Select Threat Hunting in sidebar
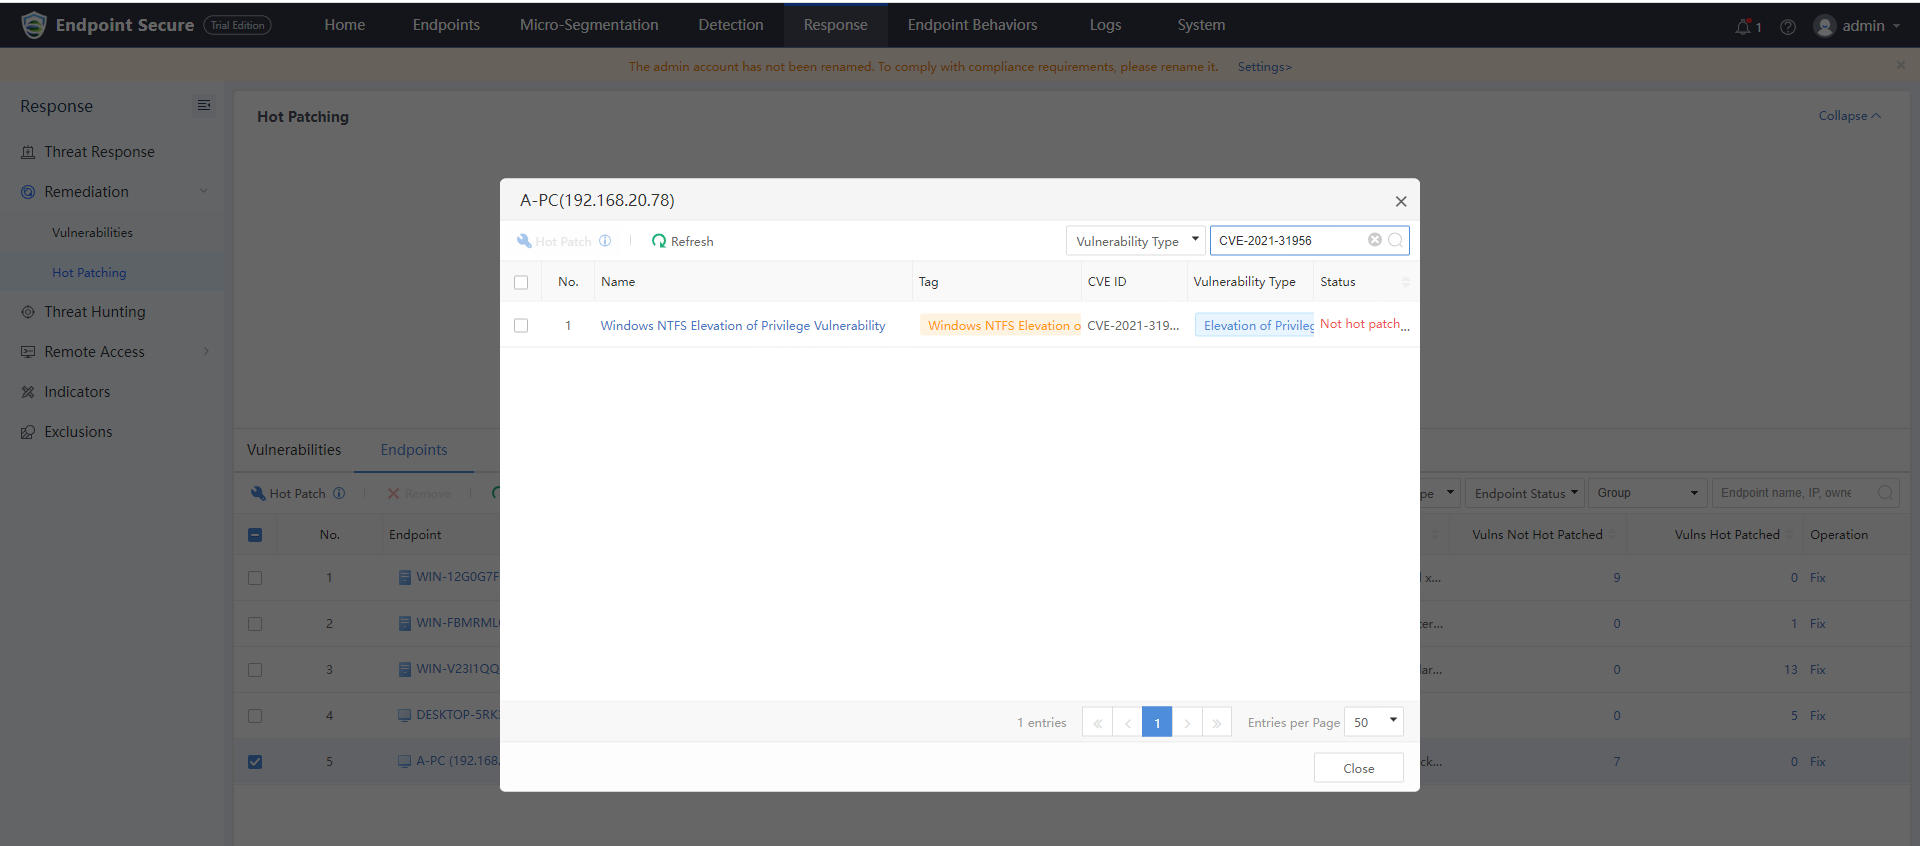This screenshot has height=846, width=1920. (95, 312)
